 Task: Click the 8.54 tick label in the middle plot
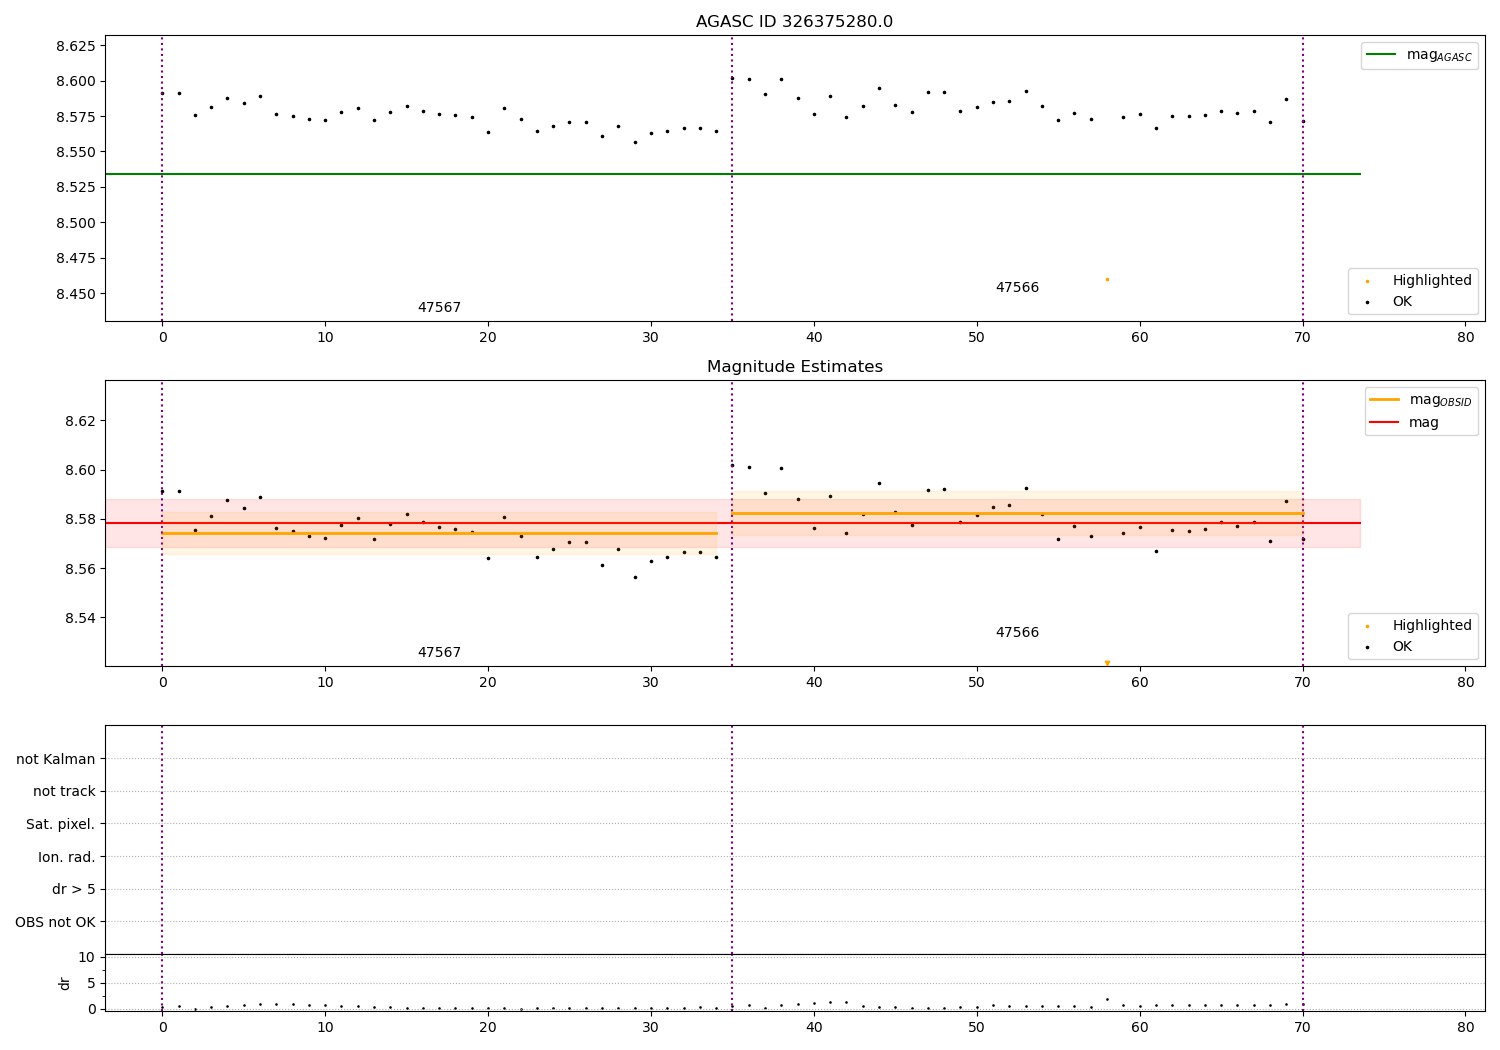click(x=80, y=618)
